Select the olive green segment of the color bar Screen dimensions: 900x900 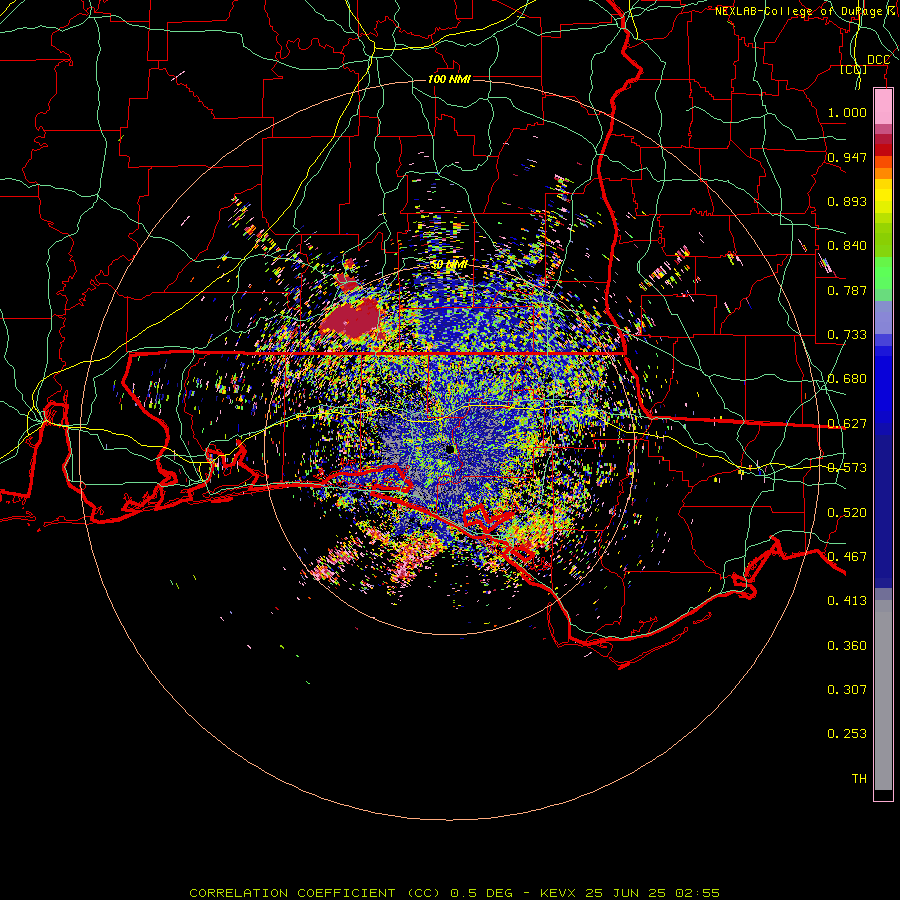[x=883, y=239]
